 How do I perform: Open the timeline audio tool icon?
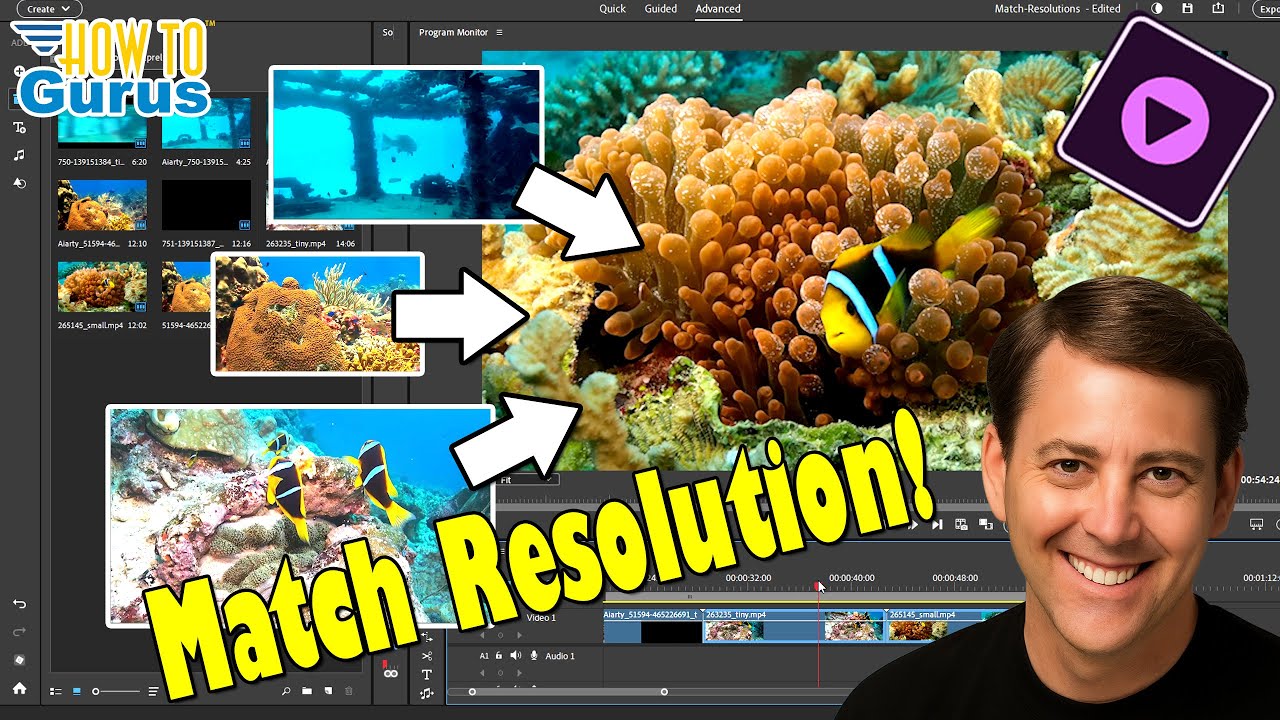click(427, 693)
